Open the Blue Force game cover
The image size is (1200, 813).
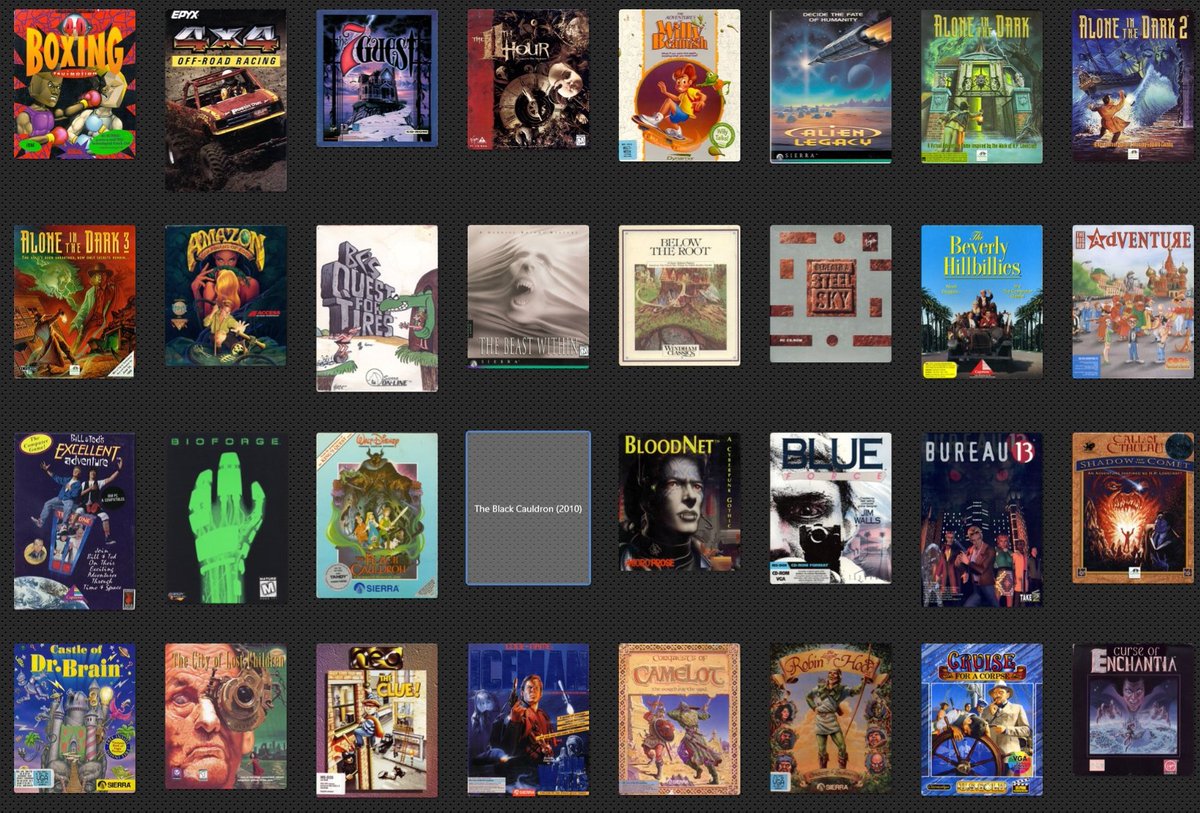click(x=830, y=508)
